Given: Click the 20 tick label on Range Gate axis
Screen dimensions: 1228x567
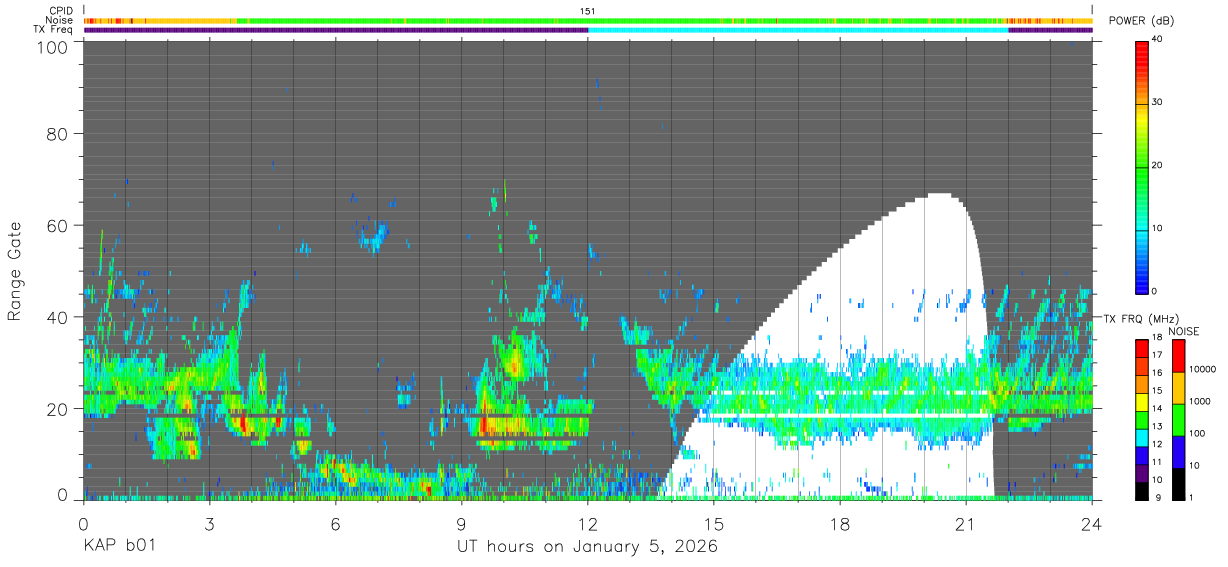Looking at the screenshot, I should (58, 408).
